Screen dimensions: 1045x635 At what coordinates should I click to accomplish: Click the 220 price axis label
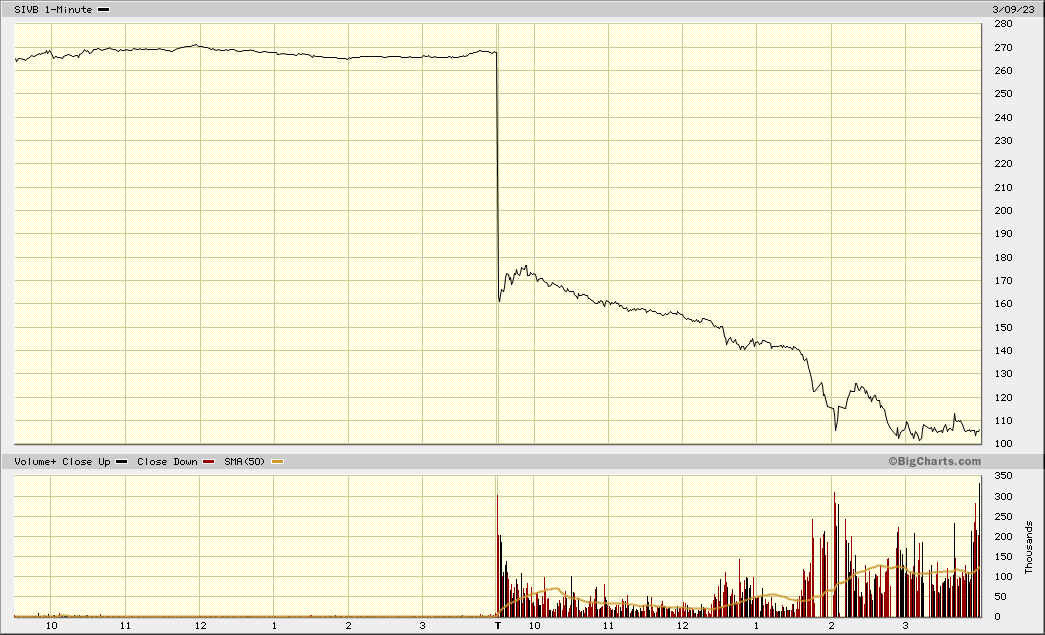point(1003,164)
